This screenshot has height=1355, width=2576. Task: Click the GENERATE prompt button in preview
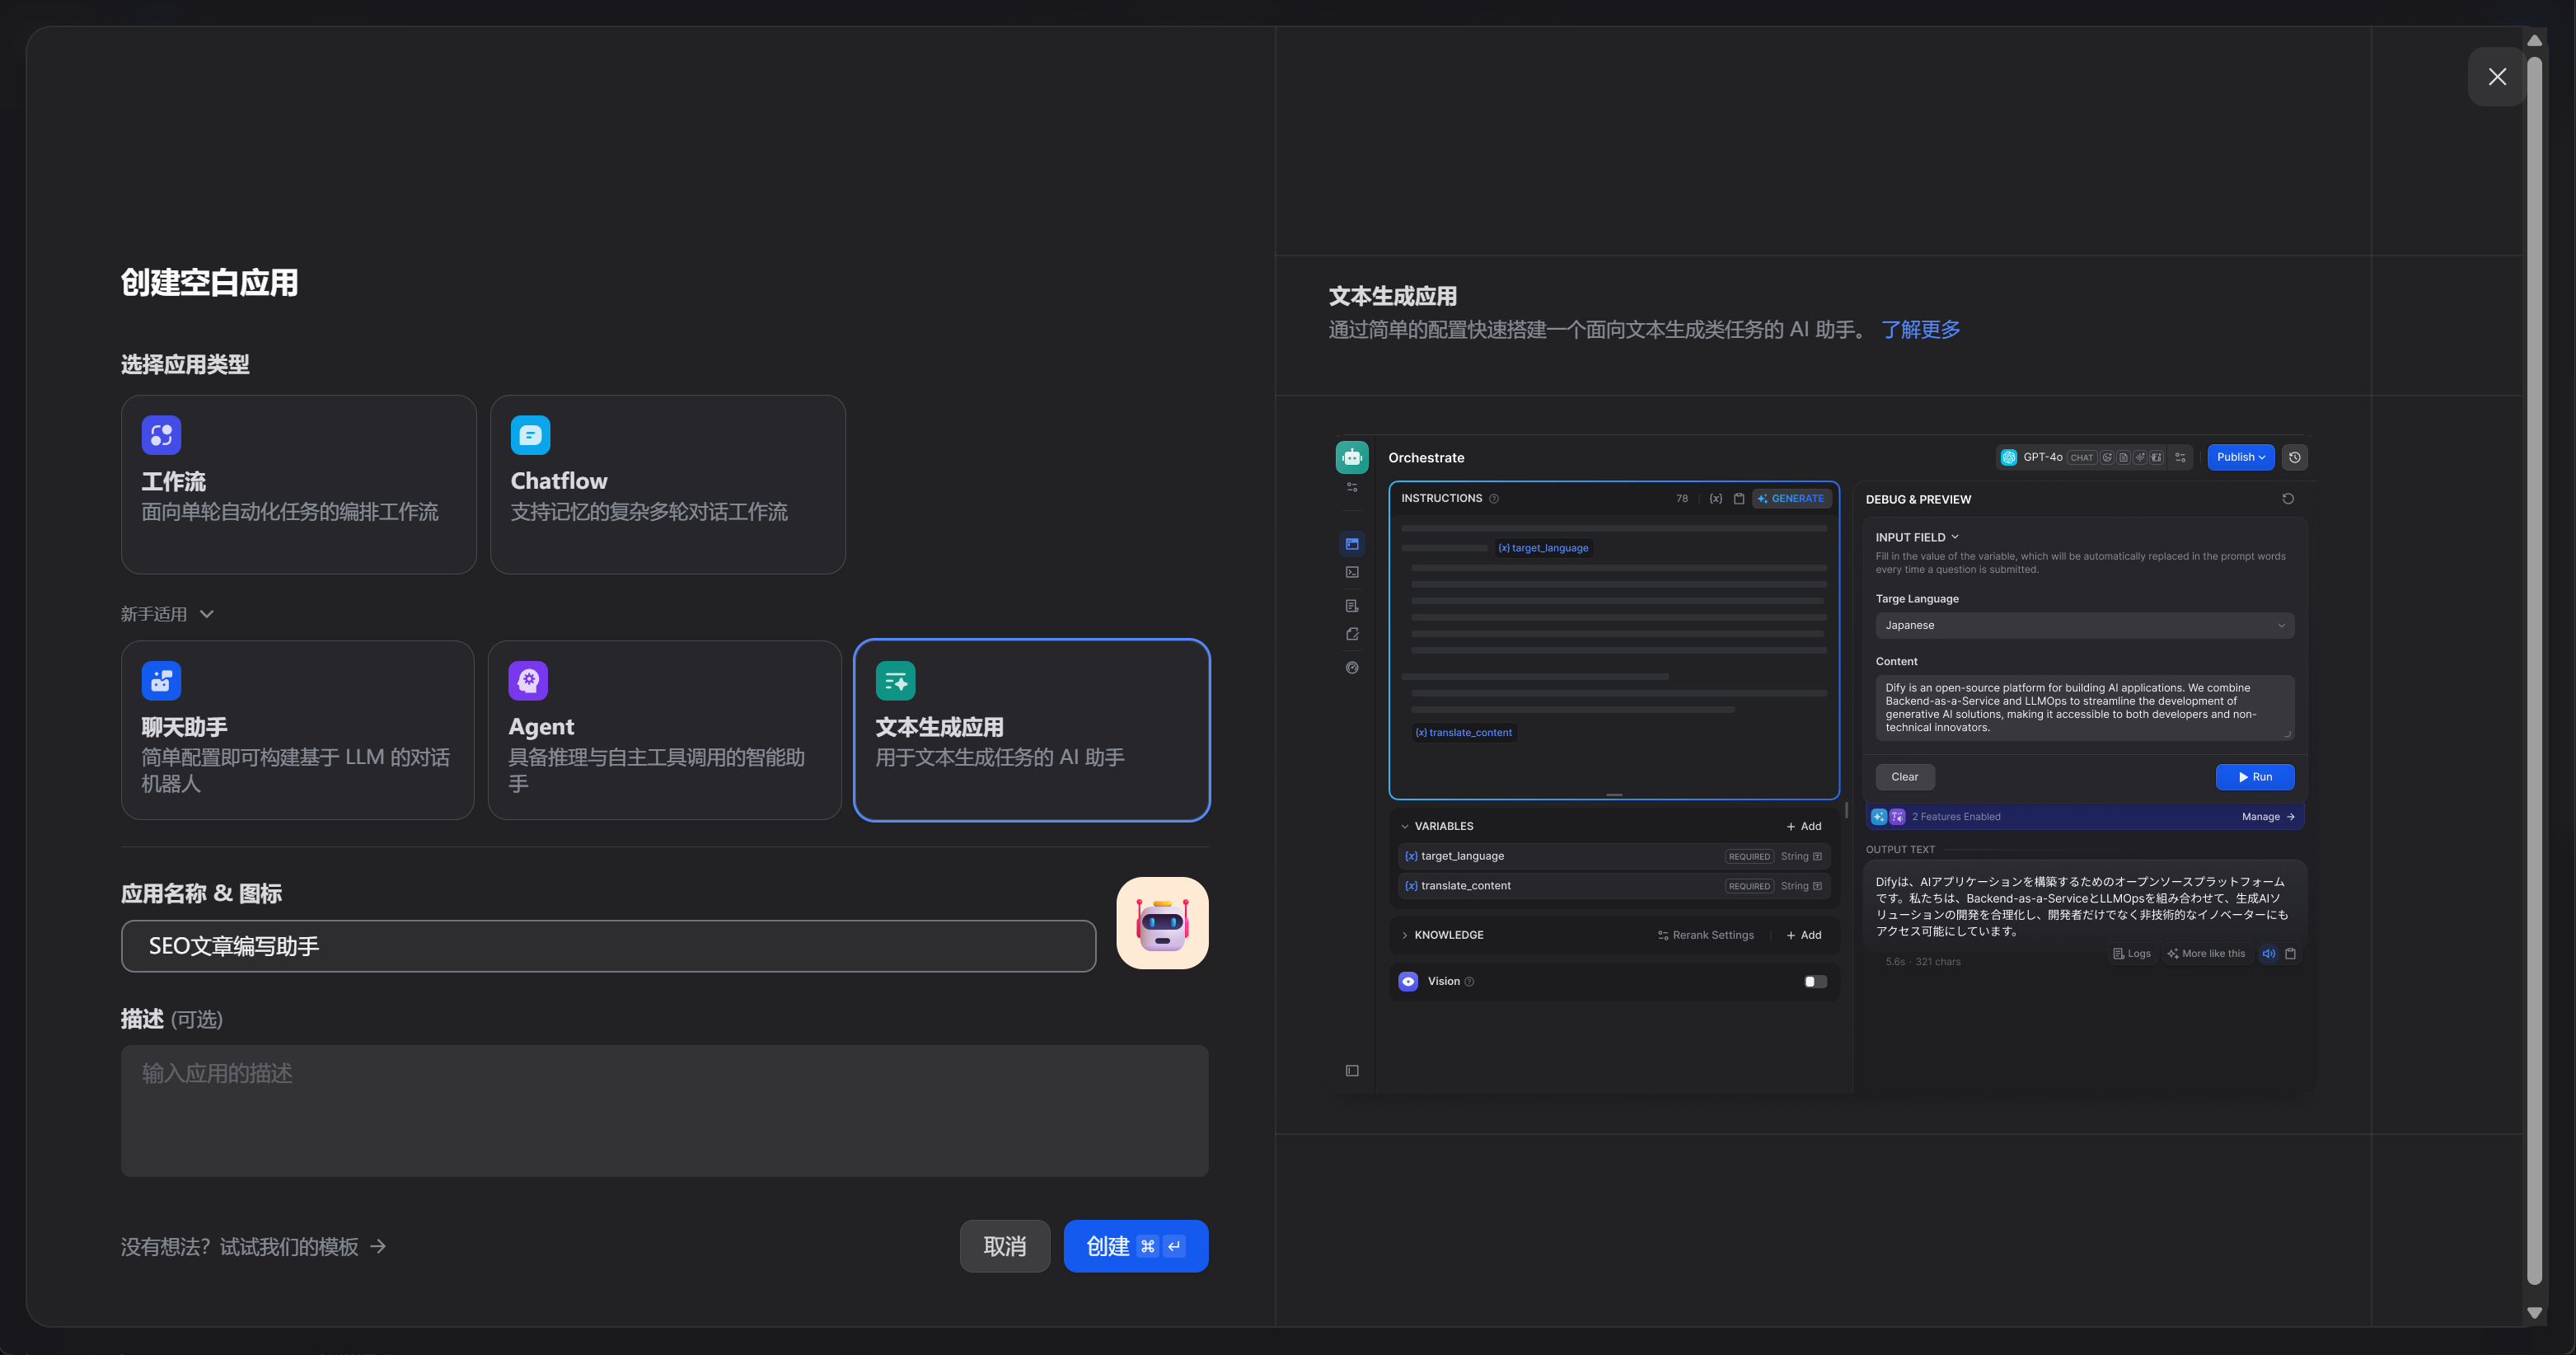(1791, 498)
